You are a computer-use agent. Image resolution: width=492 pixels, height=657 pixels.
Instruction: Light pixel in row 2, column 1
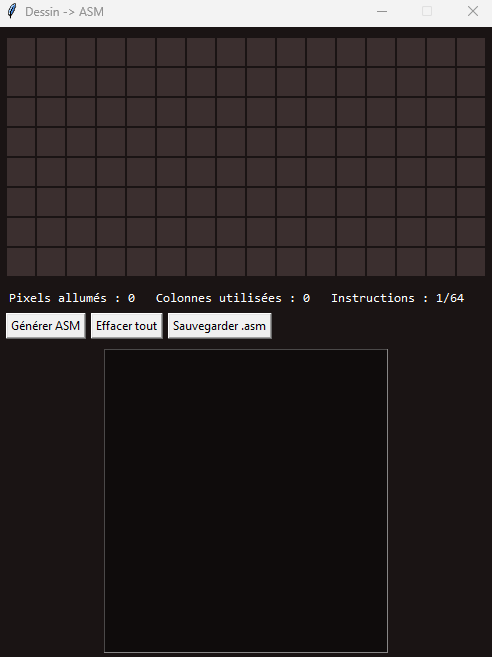click(21, 82)
